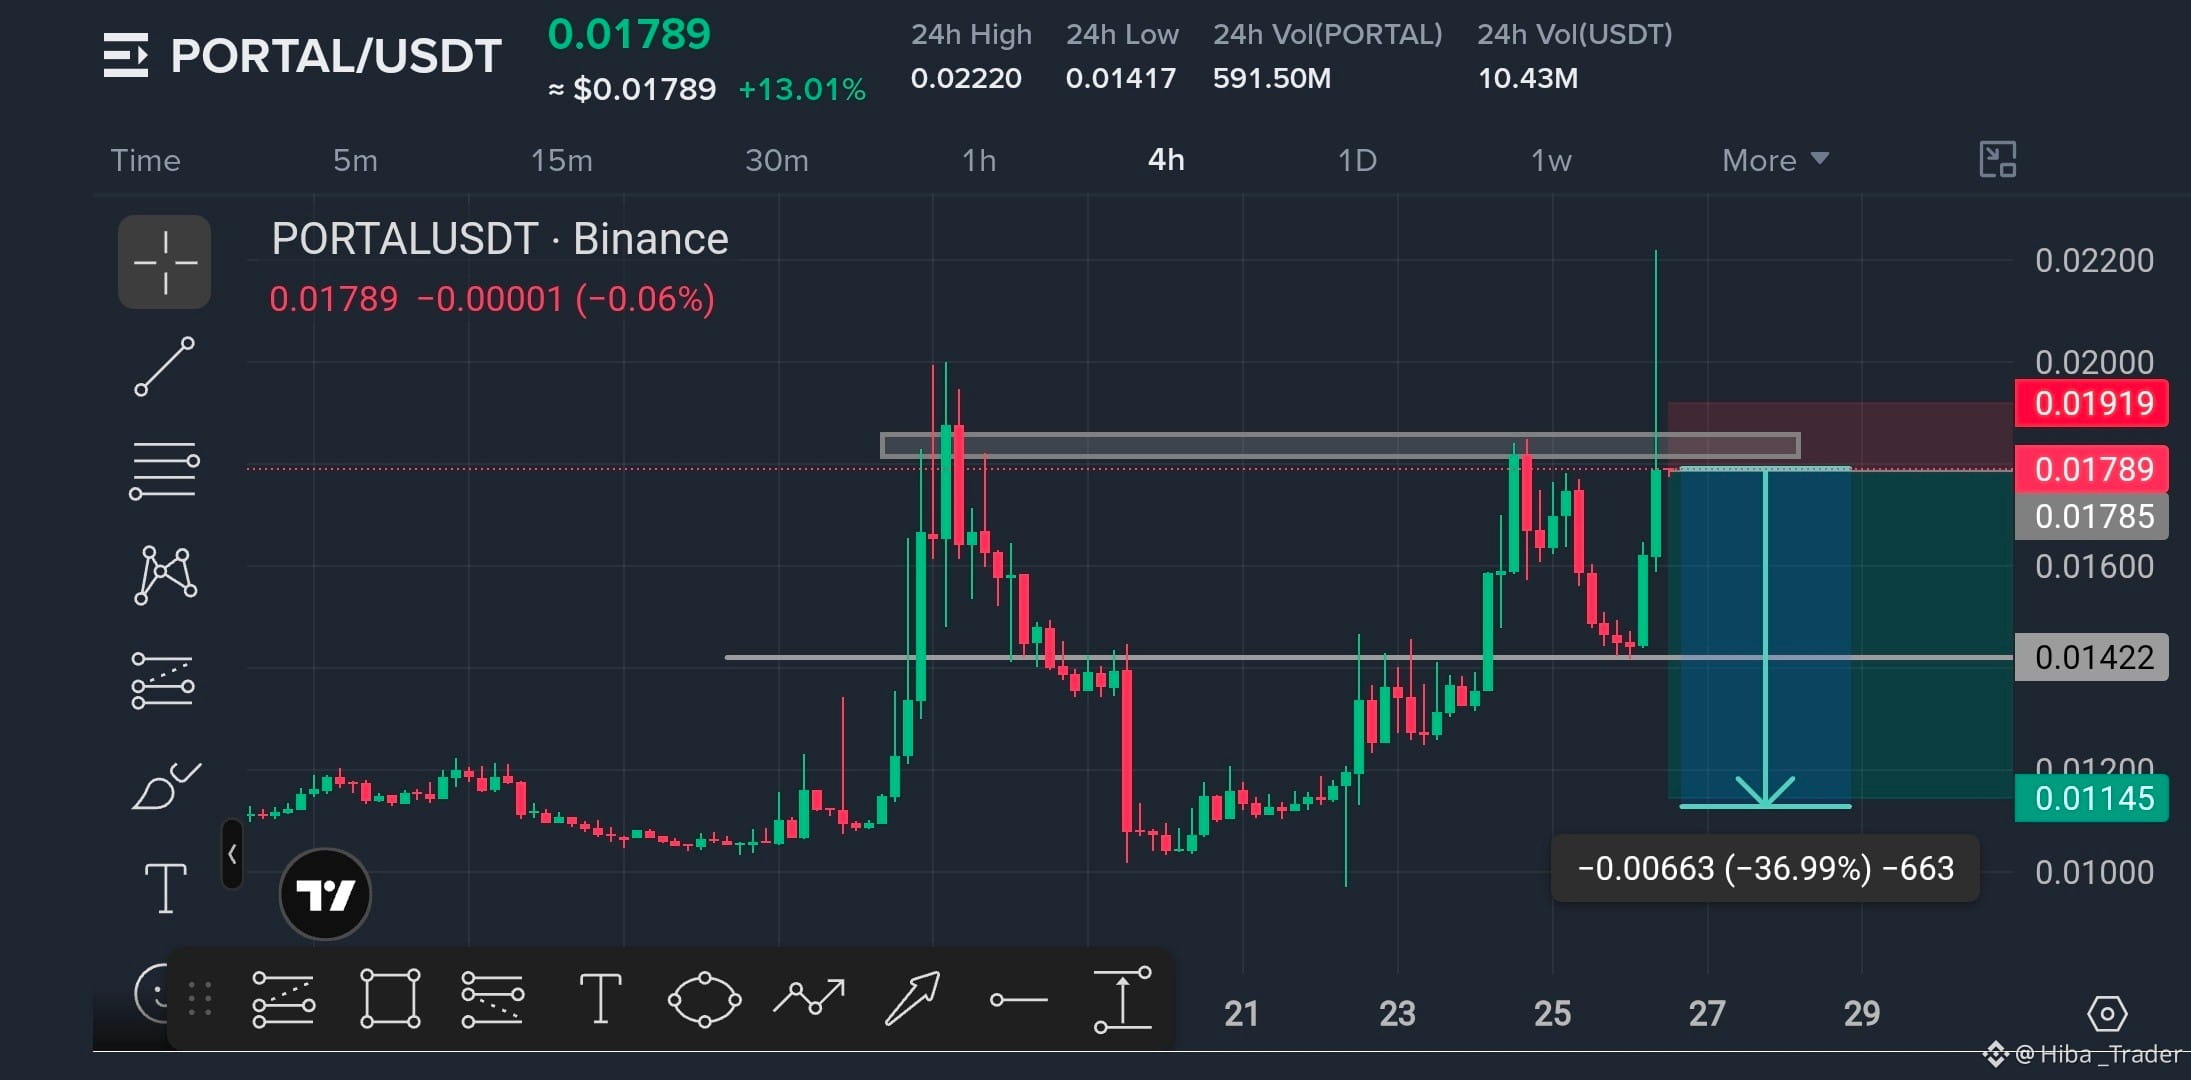The width and height of the screenshot is (2191, 1080).
Task: Pick the trend-based Fib extension tool
Action: point(492,998)
